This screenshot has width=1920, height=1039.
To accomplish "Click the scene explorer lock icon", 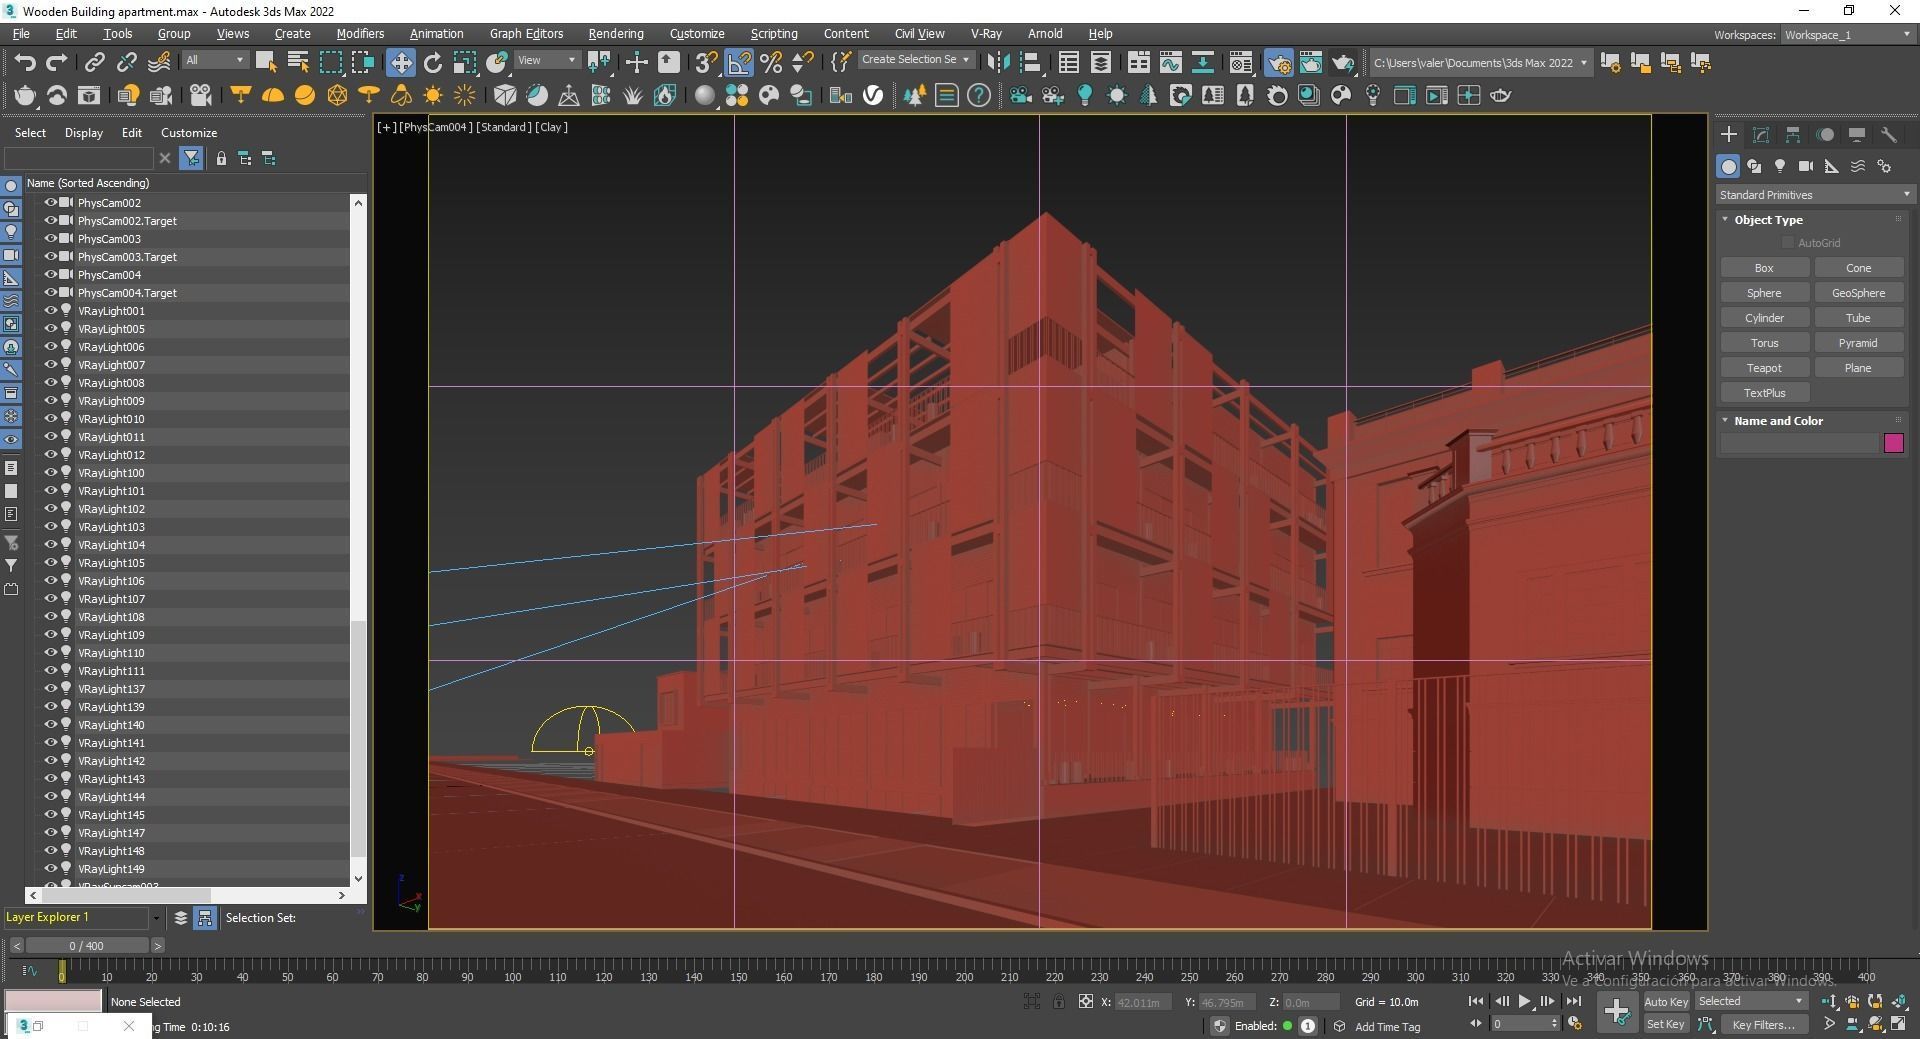I will pos(221,158).
